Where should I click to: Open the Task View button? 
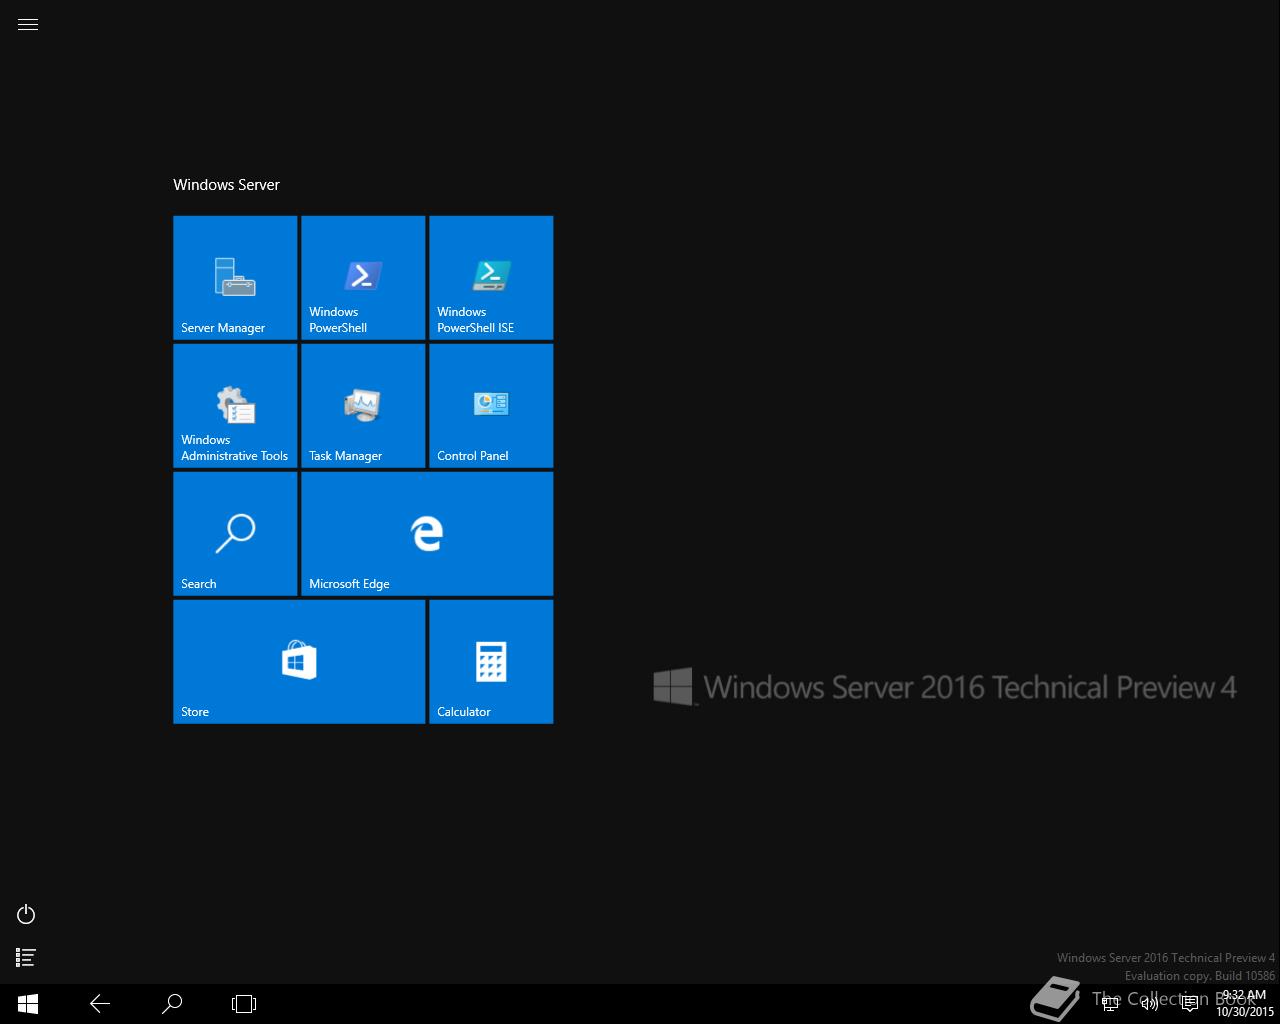coord(244,1004)
